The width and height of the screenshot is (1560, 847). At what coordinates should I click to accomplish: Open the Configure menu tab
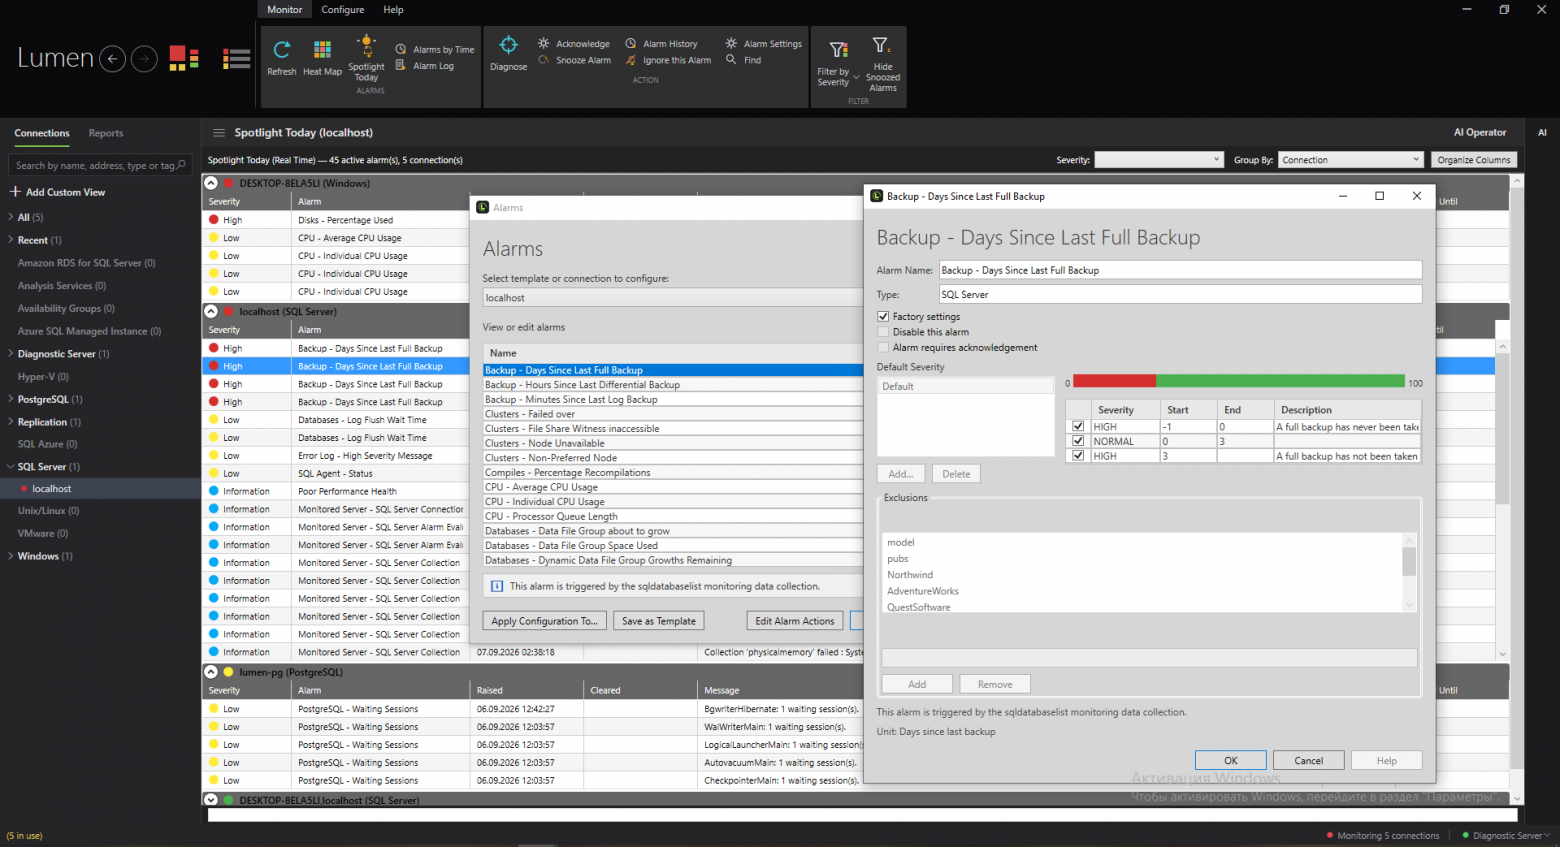[343, 10]
